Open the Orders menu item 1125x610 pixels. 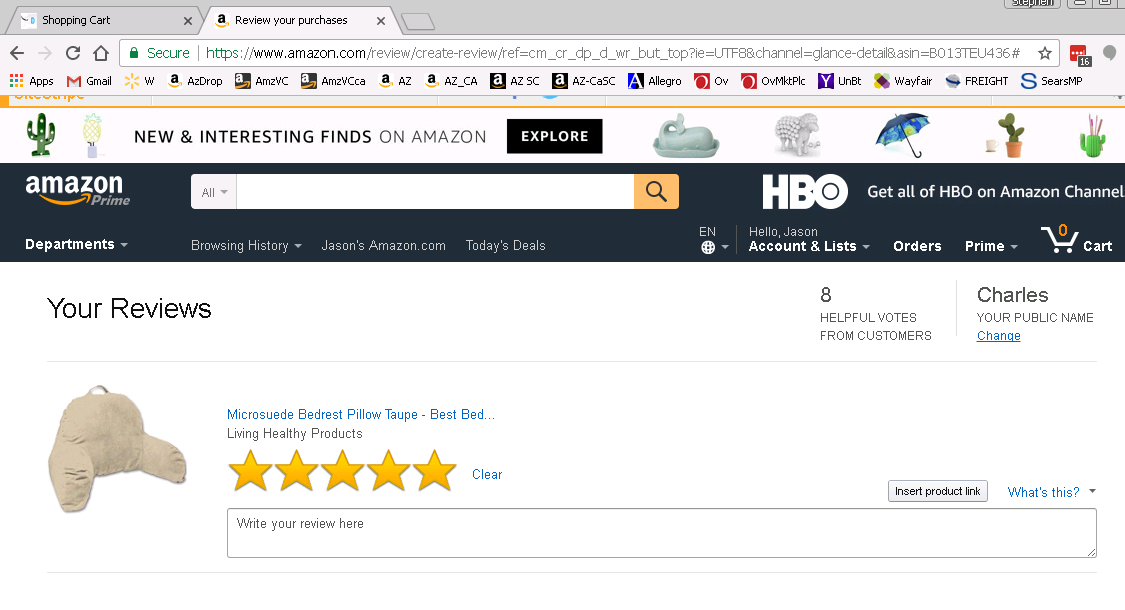tap(917, 245)
